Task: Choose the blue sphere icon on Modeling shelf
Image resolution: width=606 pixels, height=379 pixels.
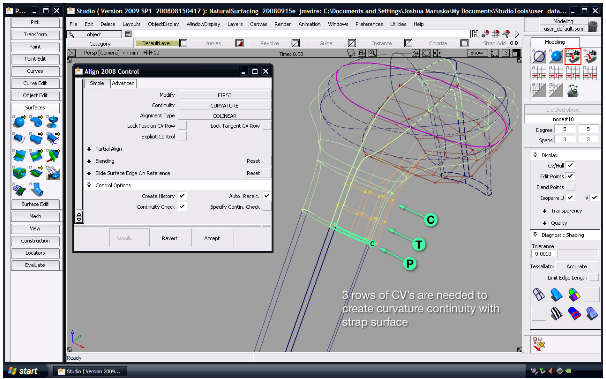Action: click(556, 56)
